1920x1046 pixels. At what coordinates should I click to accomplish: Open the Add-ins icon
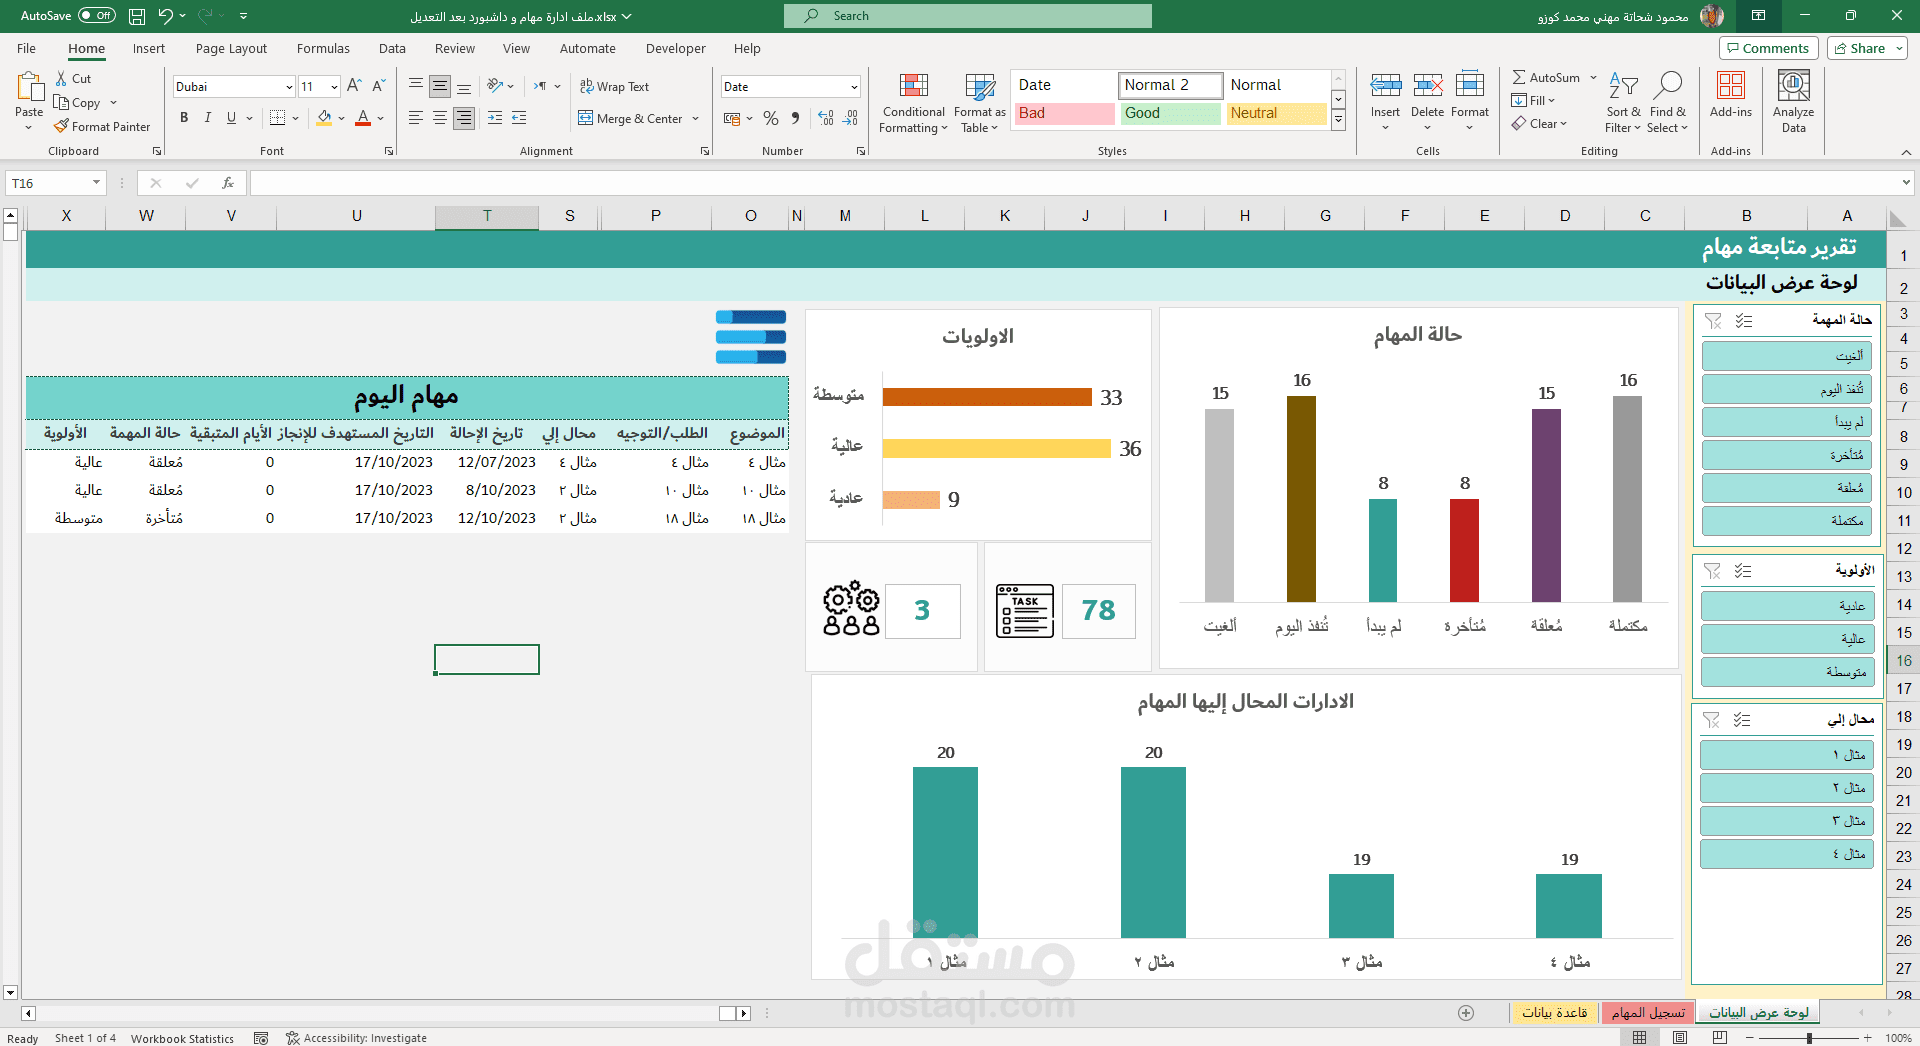tap(1731, 86)
